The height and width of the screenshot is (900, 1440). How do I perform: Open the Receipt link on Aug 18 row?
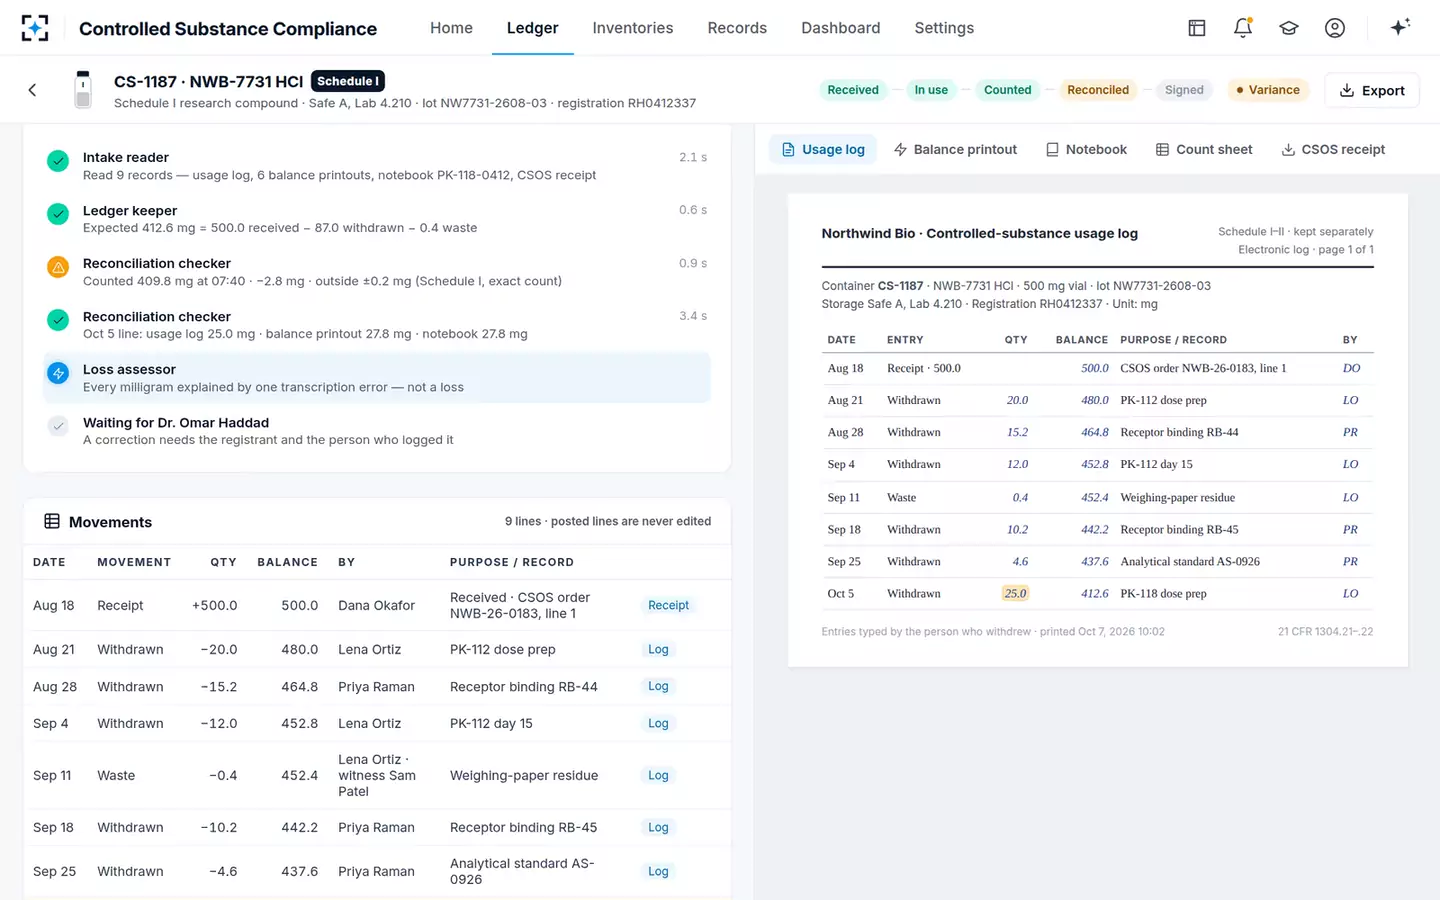pos(668,605)
